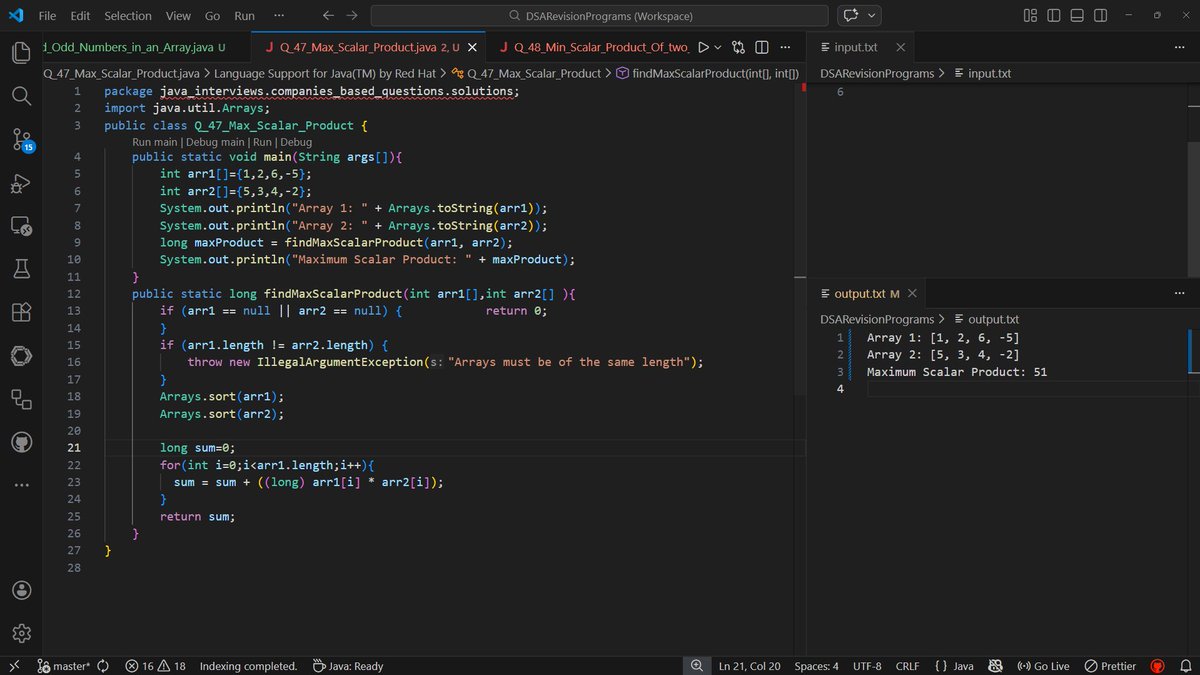Screen dimensions: 1200x675
Task: Open the Customize Layout icon
Action: [1031, 16]
